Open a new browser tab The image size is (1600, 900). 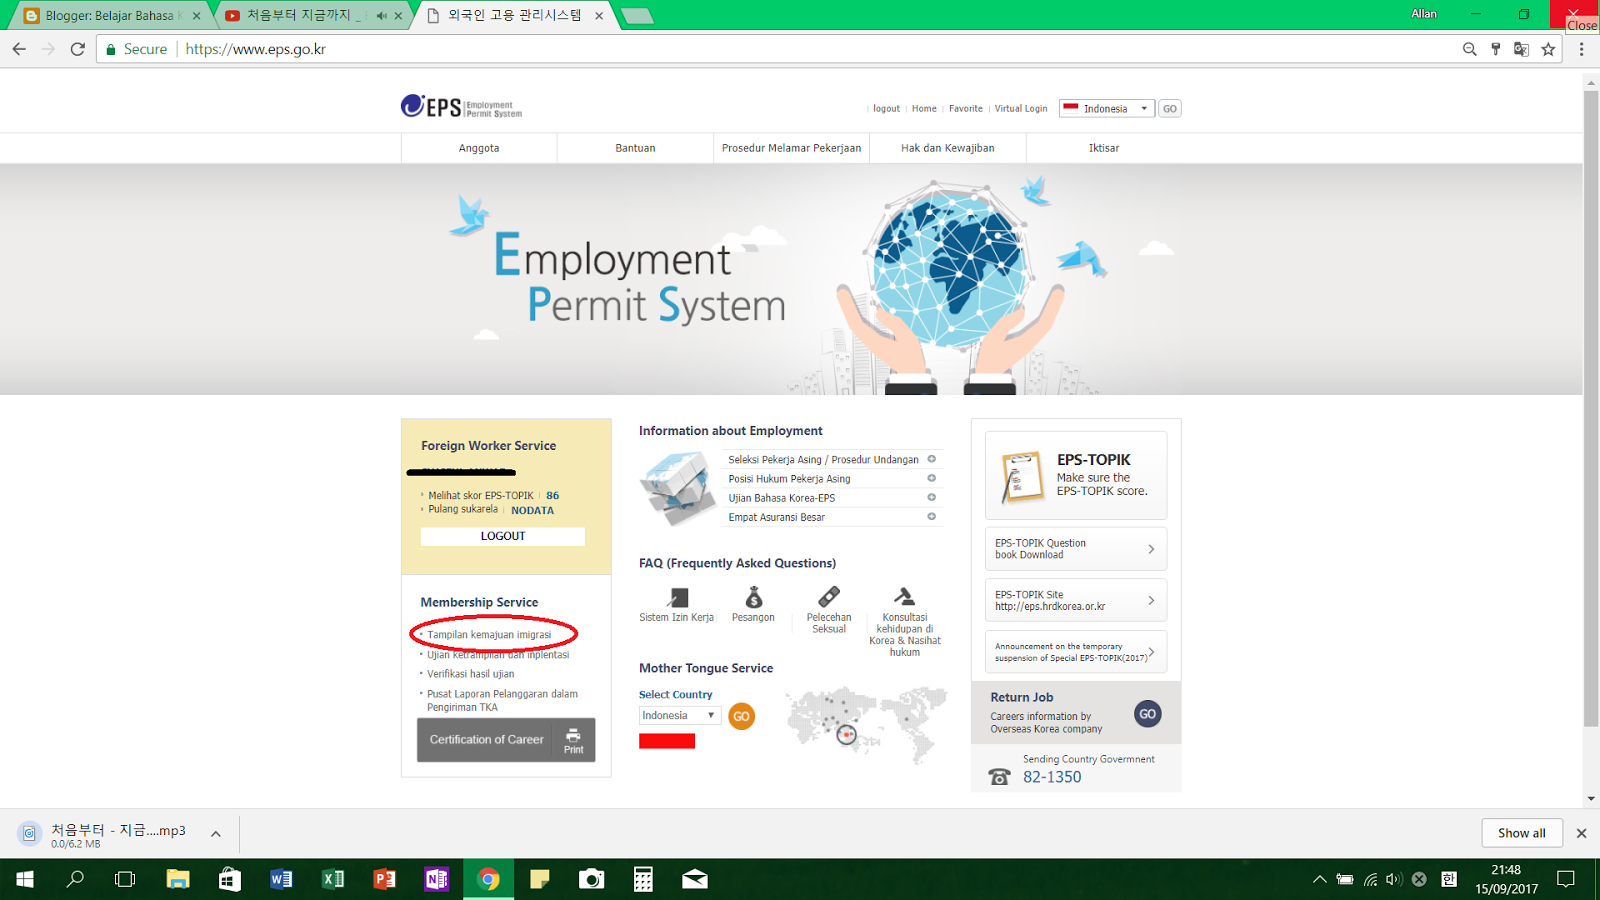(637, 15)
